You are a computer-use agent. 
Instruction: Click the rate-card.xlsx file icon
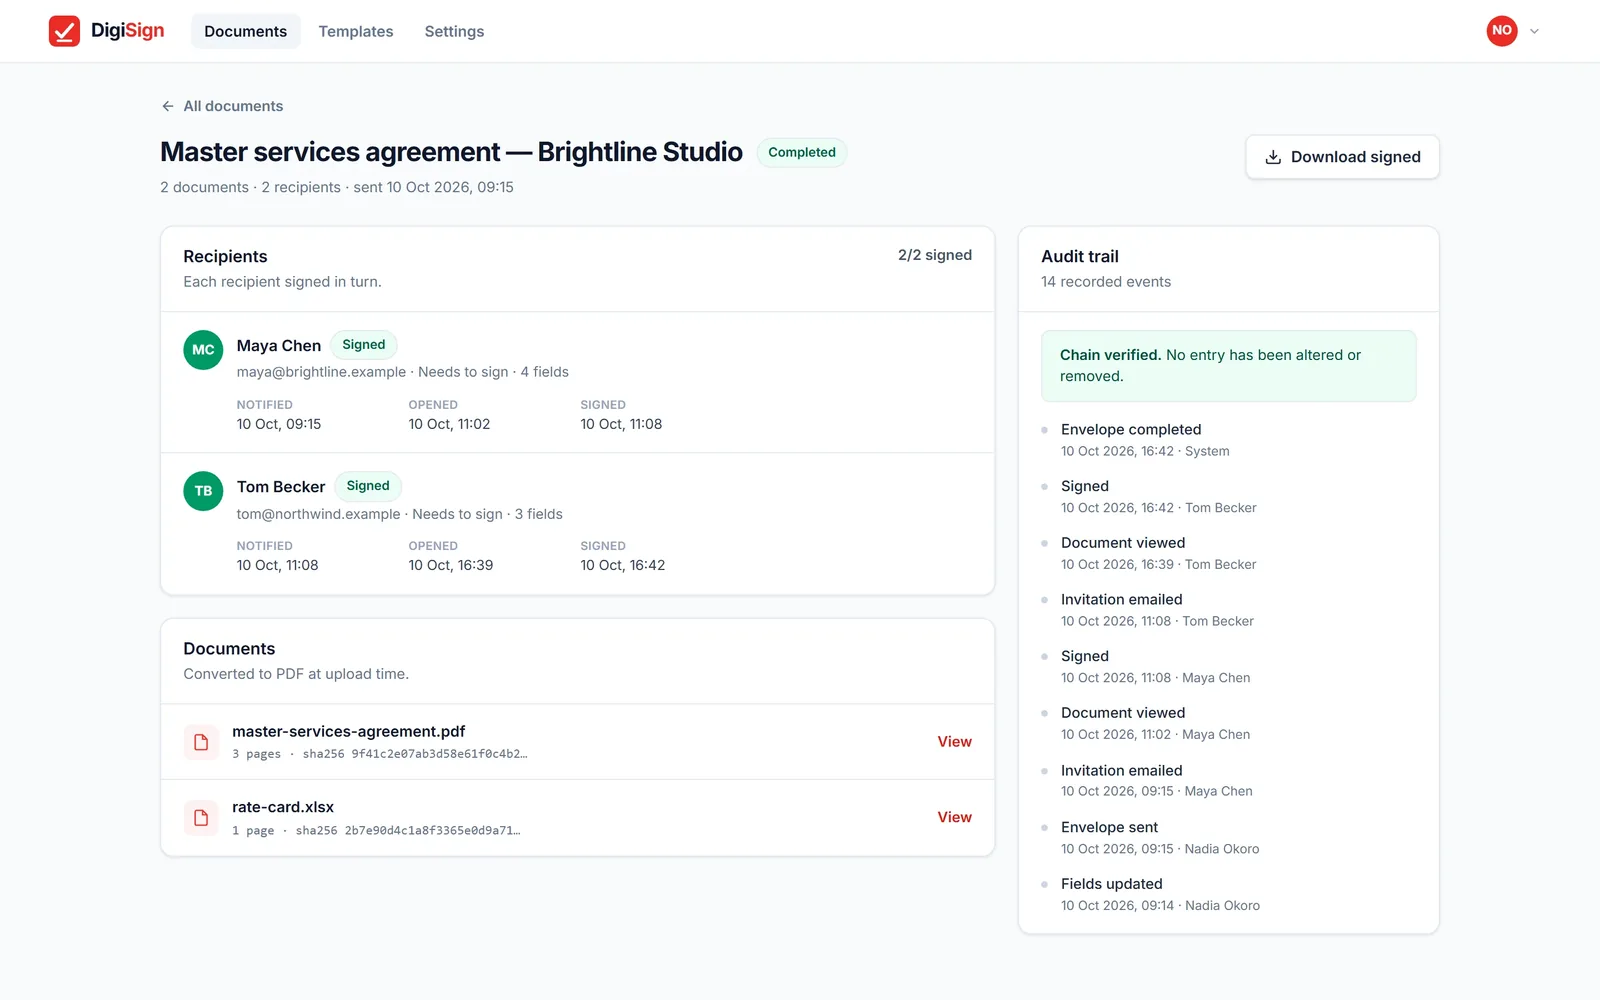201,817
